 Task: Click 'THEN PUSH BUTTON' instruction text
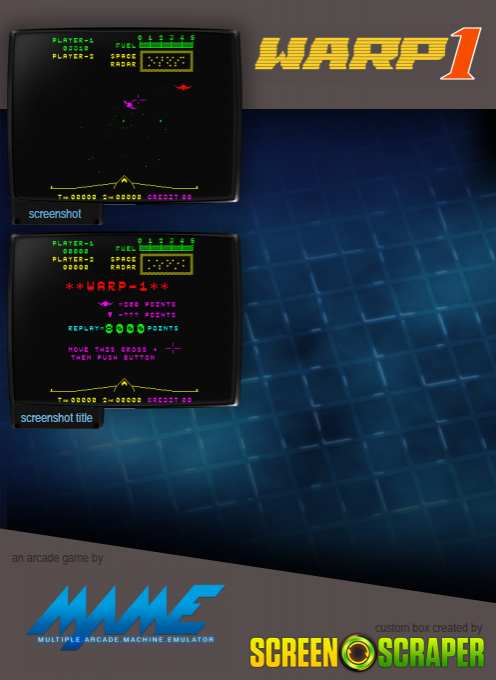click(x=113, y=357)
